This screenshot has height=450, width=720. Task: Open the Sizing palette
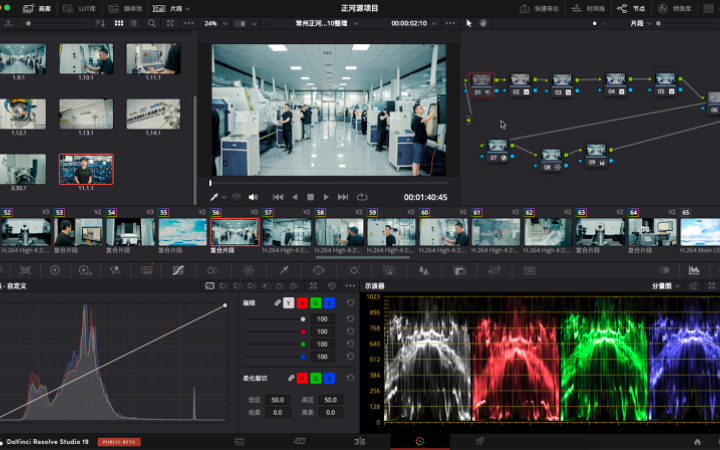[494, 270]
